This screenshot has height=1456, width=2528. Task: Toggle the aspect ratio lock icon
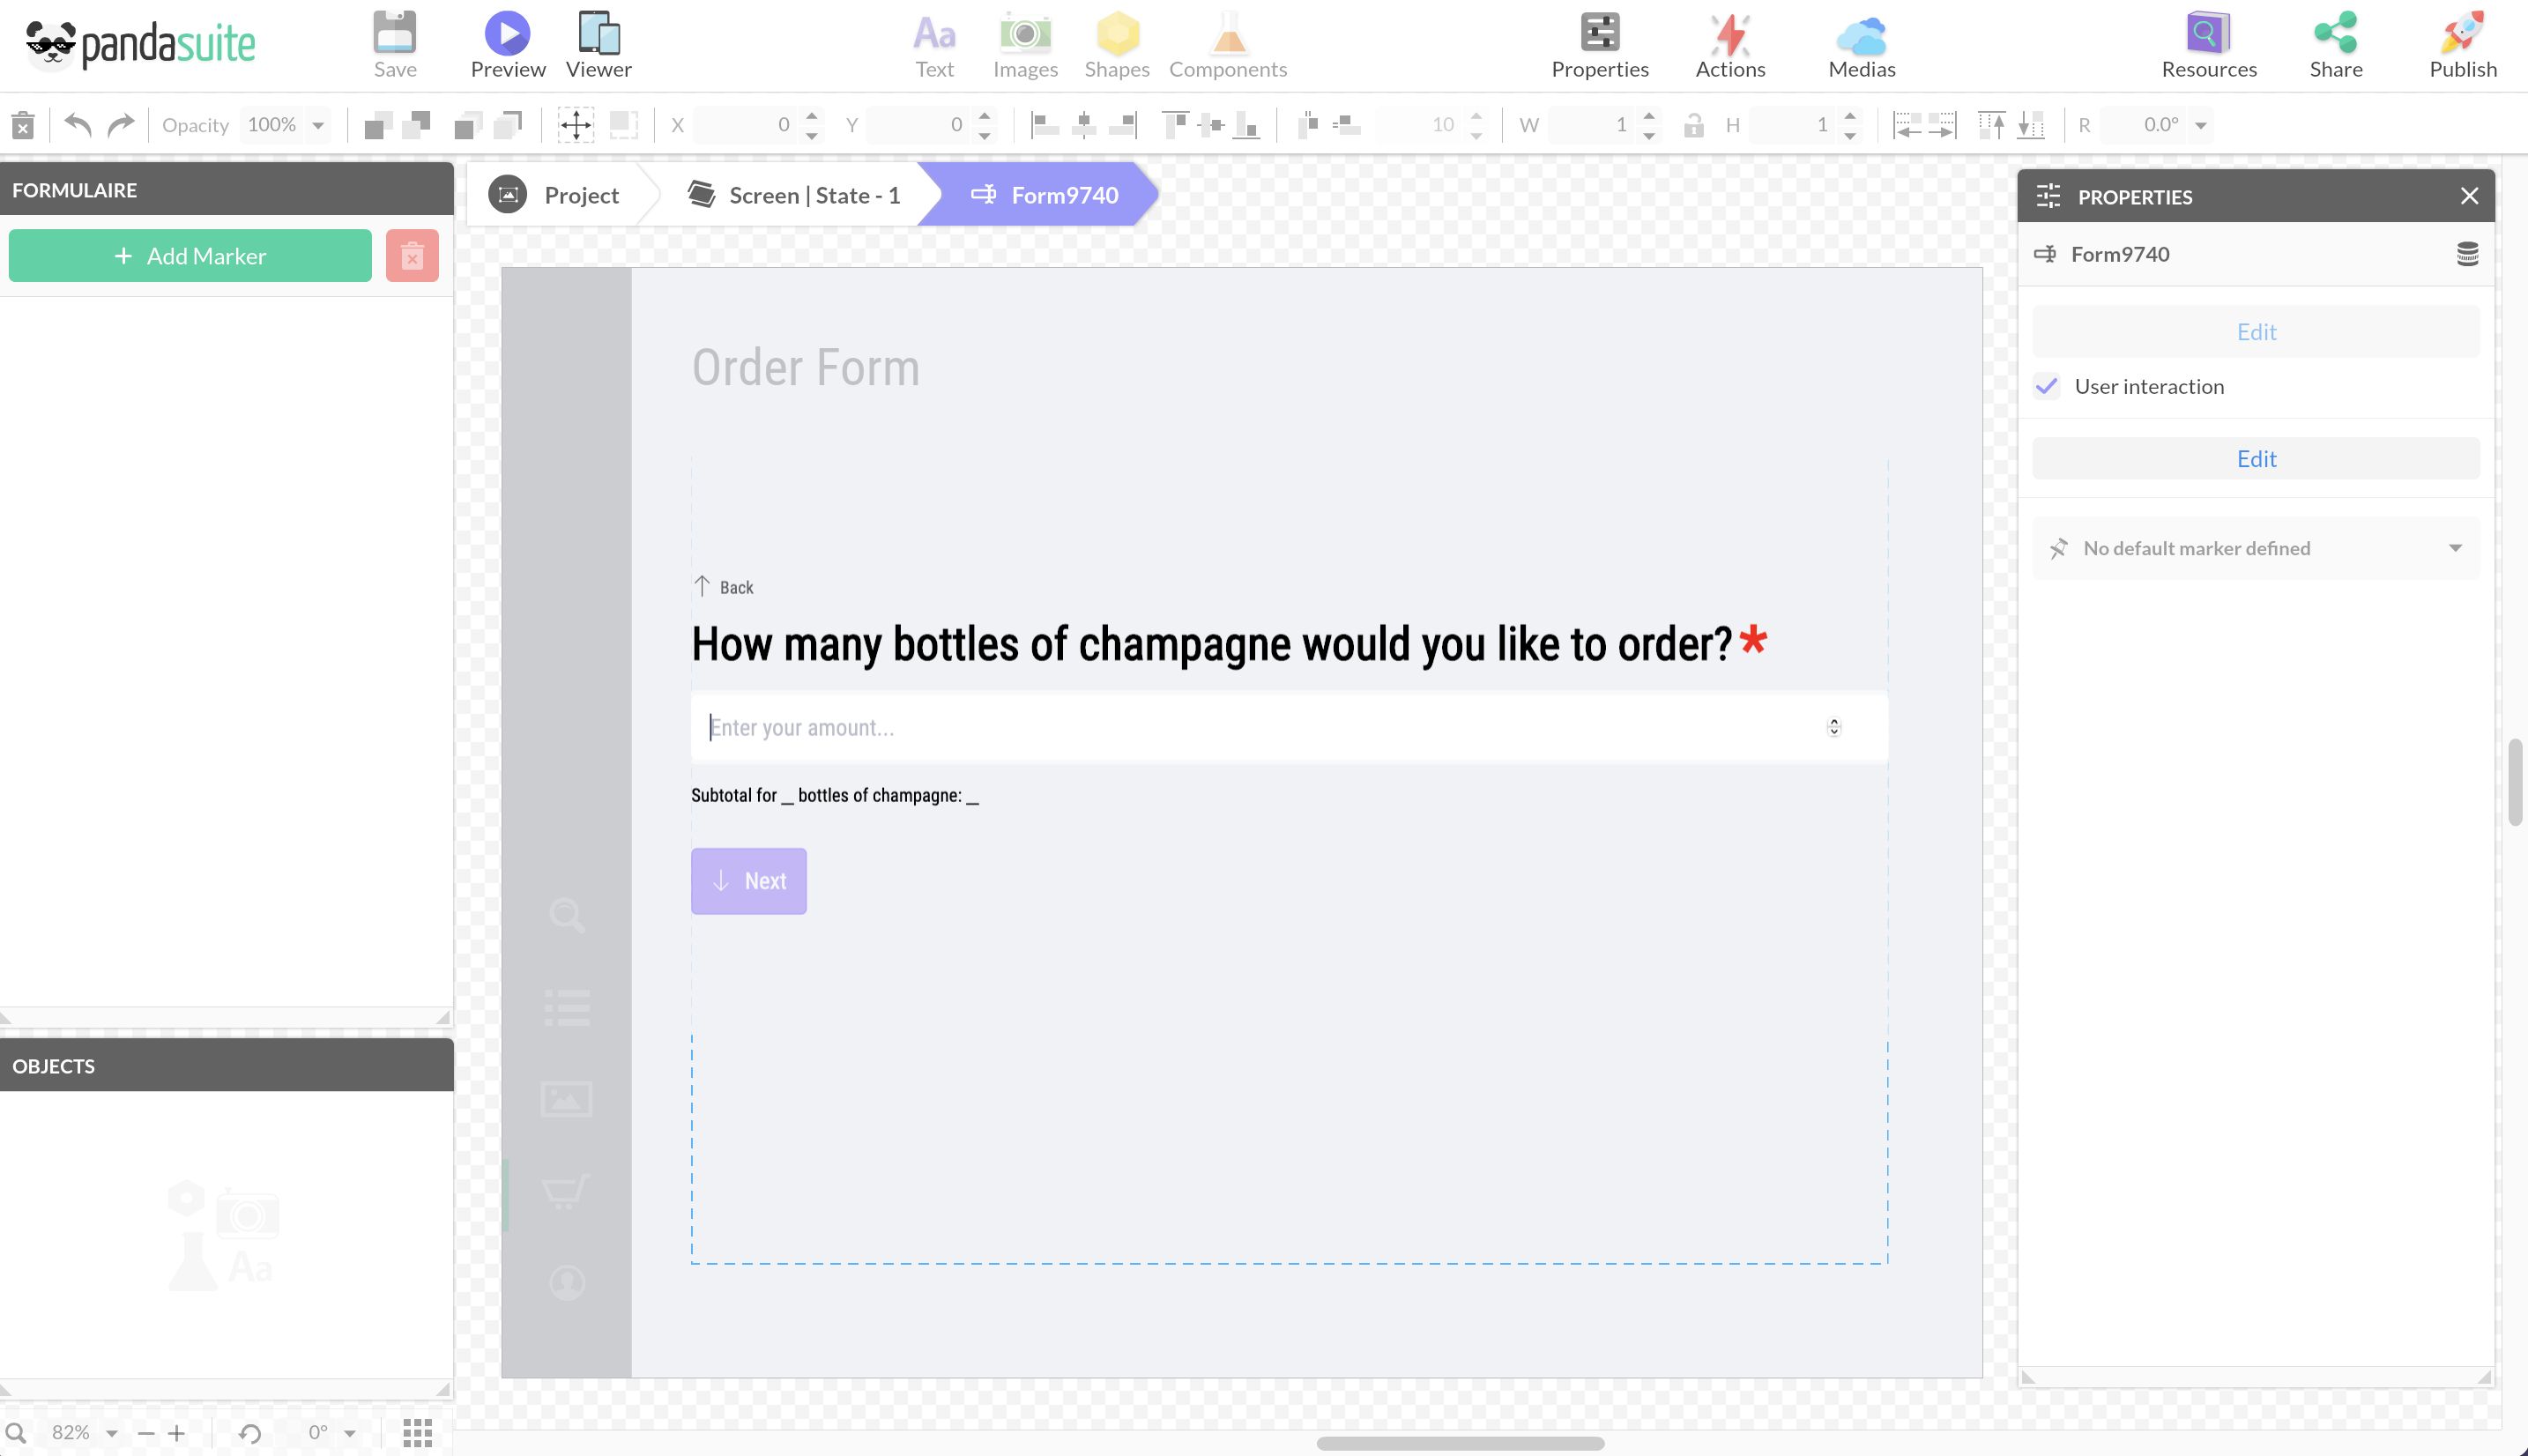click(x=1693, y=125)
